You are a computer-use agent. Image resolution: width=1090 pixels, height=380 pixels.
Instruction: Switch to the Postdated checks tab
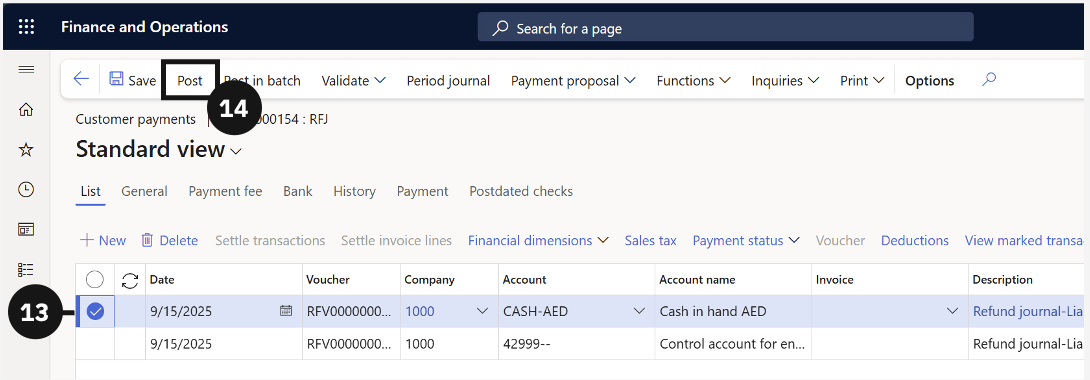point(521,191)
